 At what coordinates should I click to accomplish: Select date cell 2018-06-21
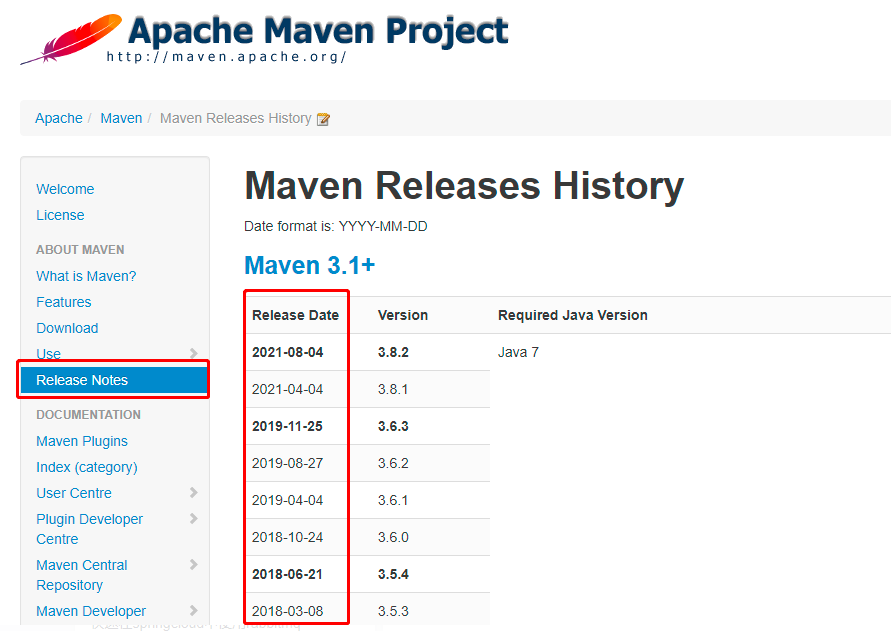tap(288, 574)
